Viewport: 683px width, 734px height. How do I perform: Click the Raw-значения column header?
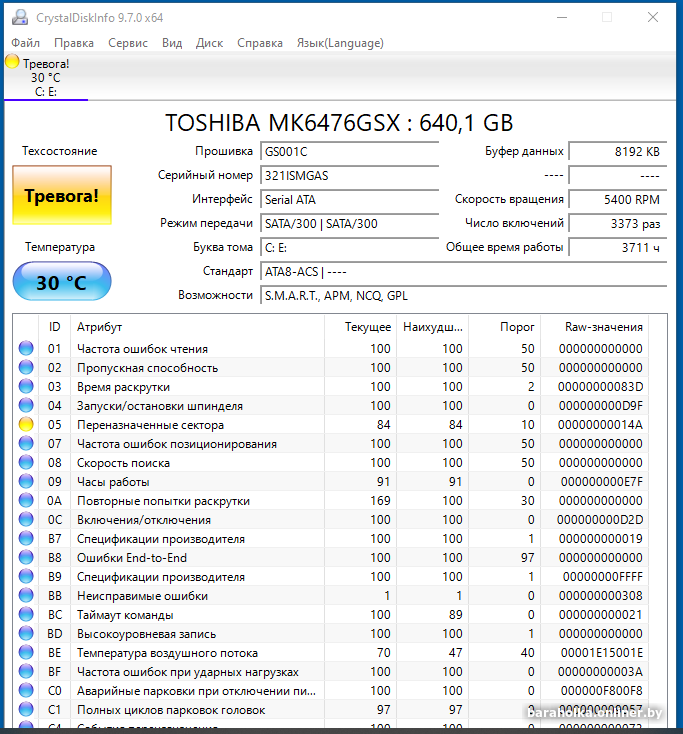595,327
